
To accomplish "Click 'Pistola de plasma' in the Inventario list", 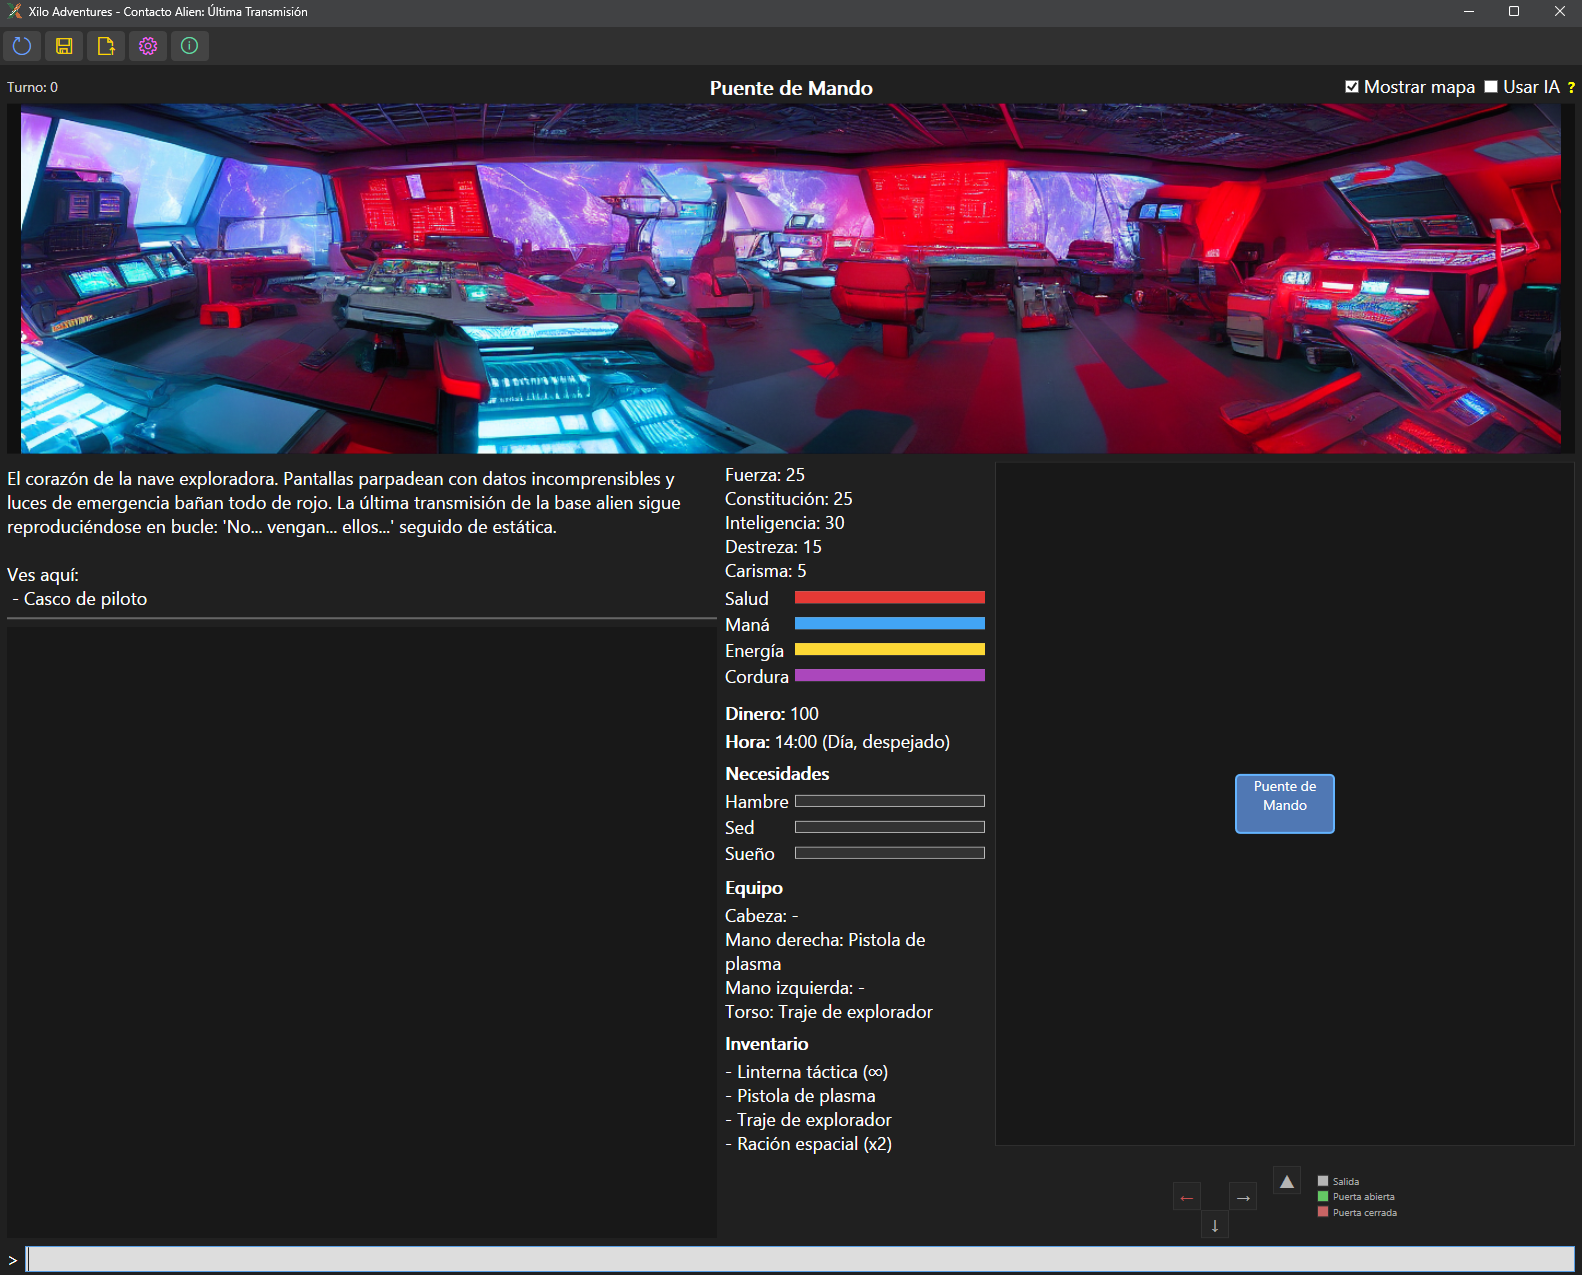I will [x=801, y=1096].
